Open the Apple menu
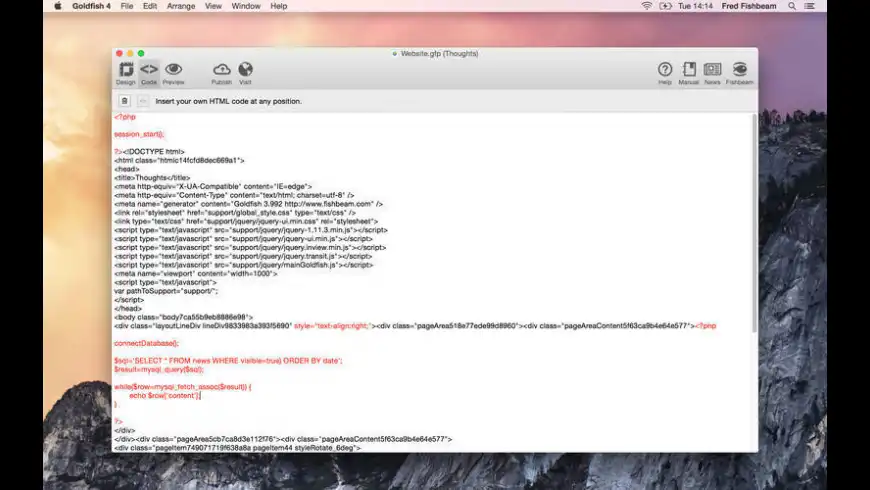870x490 pixels. (x=58, y=6)
